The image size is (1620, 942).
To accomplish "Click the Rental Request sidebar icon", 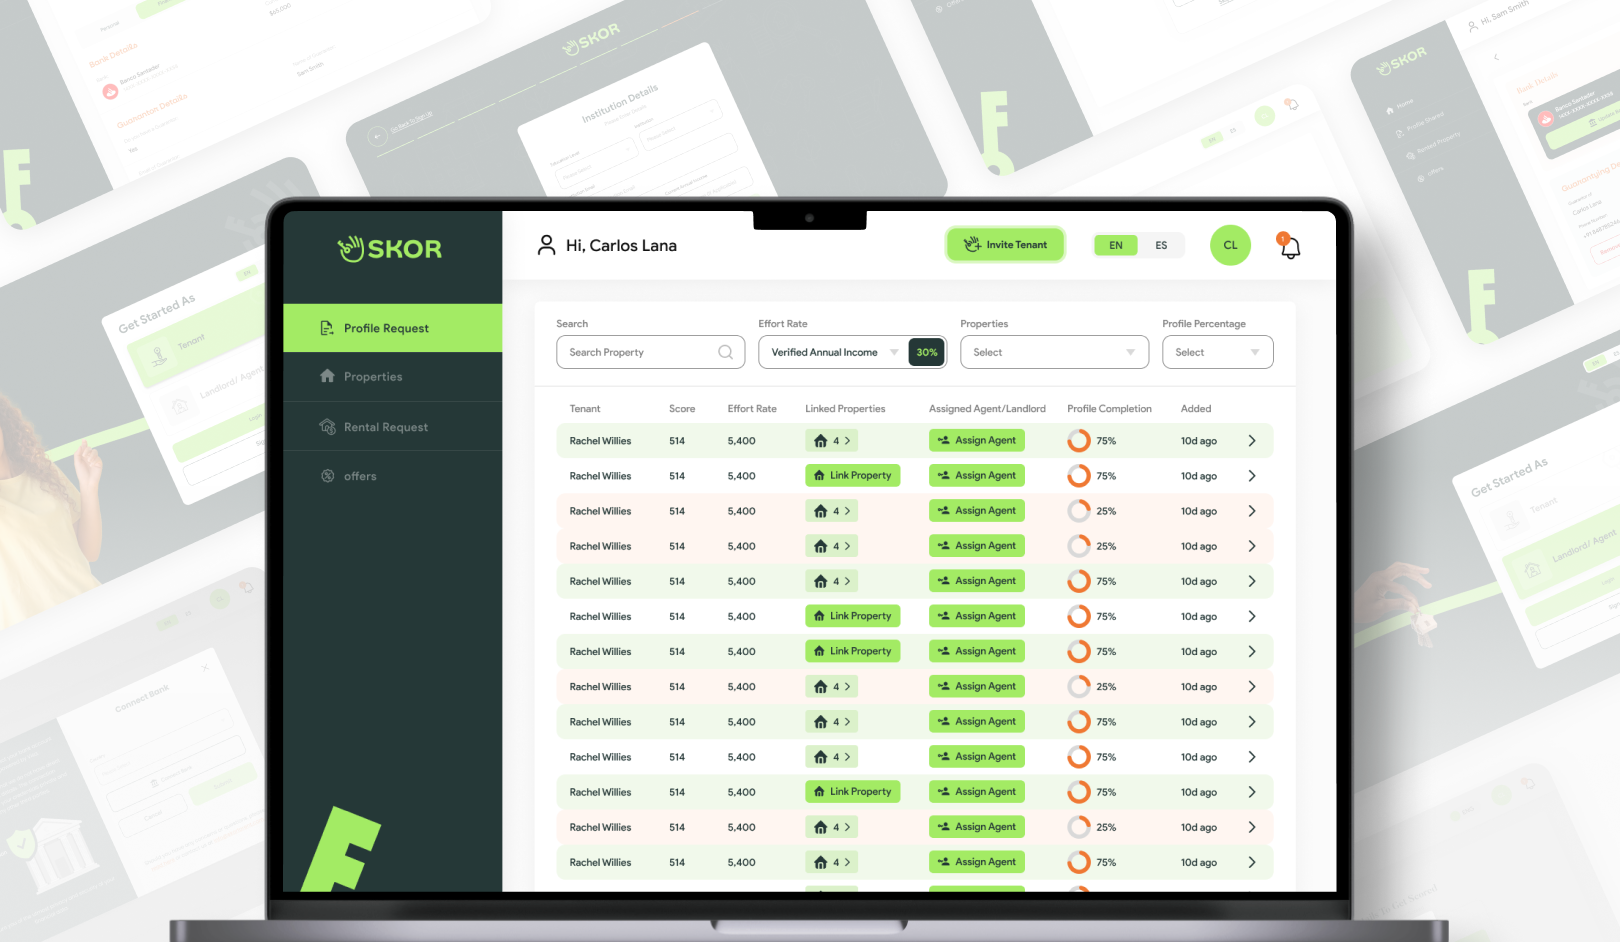I will coord(327,427).
